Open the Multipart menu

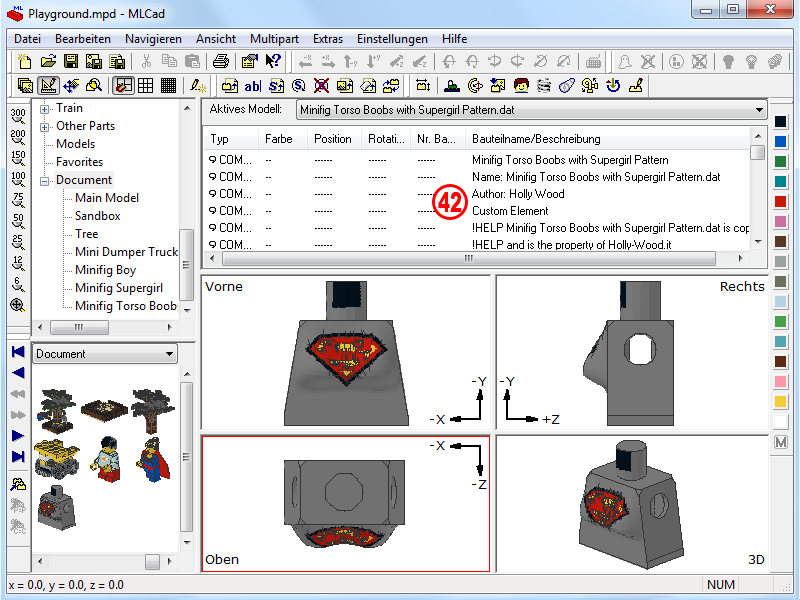pos(274,39)
